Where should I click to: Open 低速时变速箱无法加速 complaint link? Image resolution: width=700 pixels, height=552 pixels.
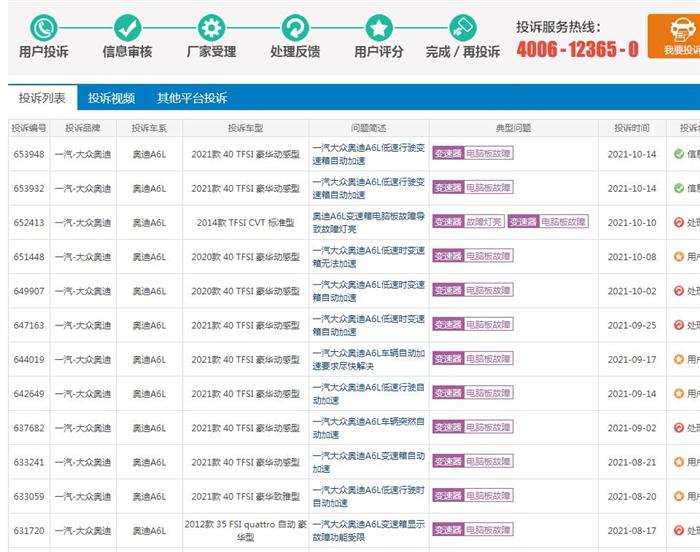point(368,257)
